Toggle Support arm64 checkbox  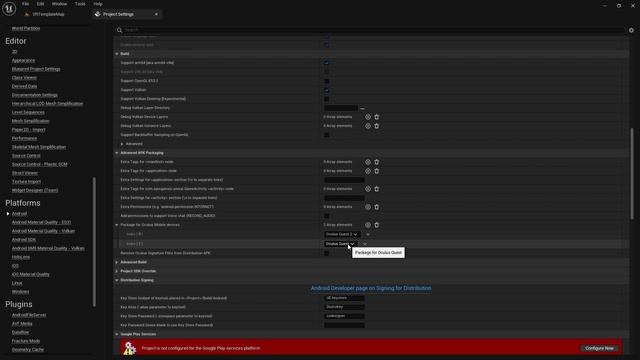[x=327, y=63]
